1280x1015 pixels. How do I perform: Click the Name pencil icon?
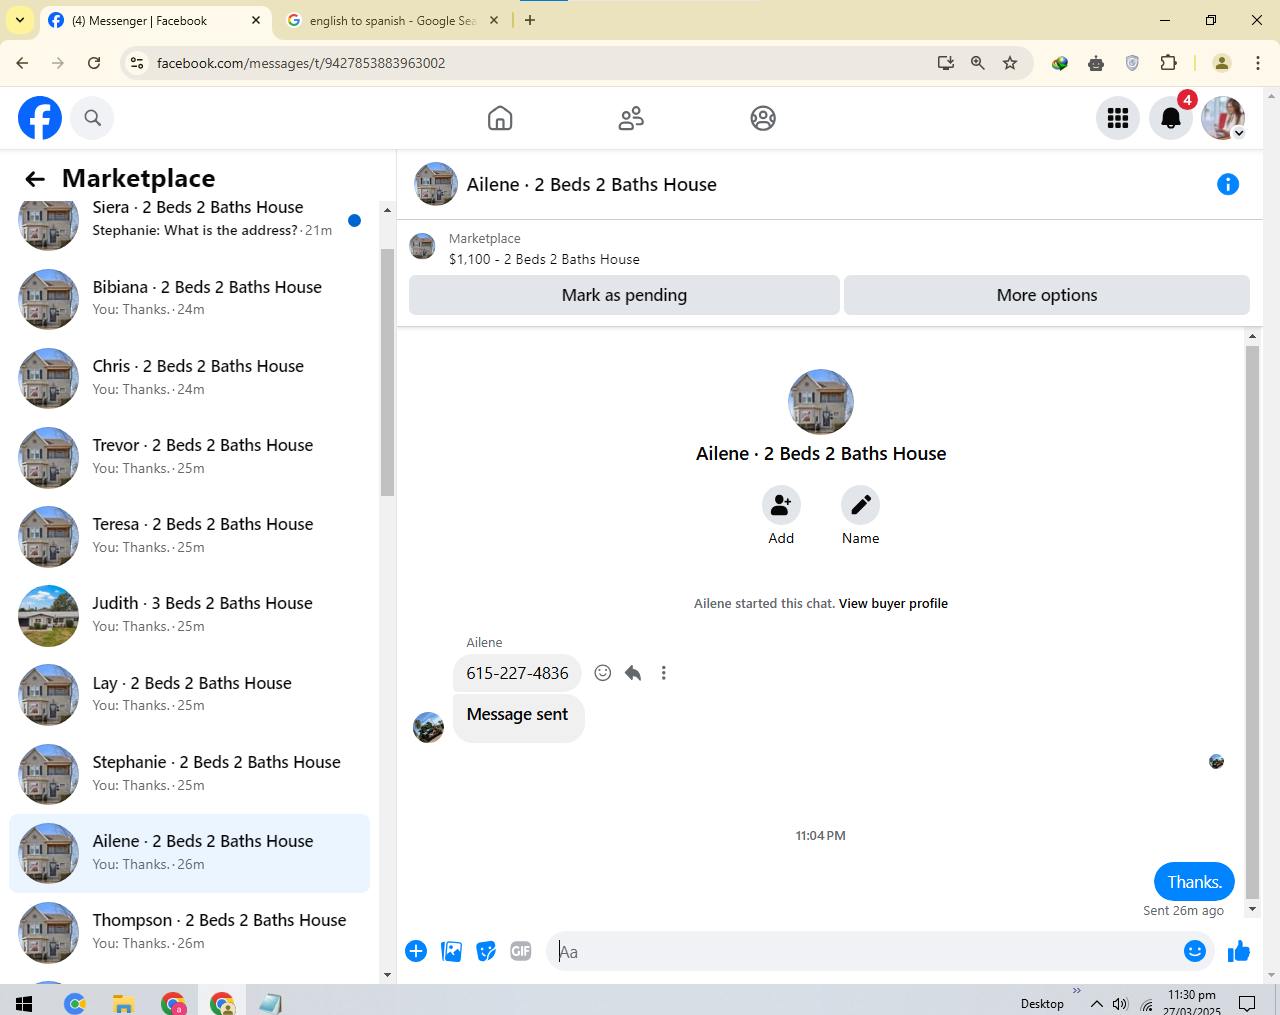tap(860, 505)
